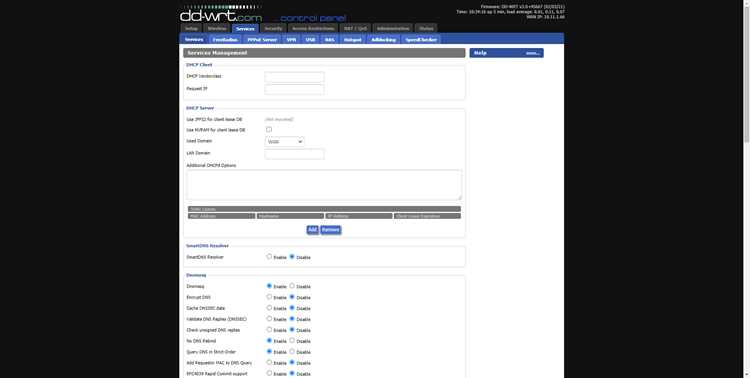The width and height of the screenshot is (750, 378).
Task: Enable RFC4039 Rapid Commit support
Action: pyautogui.click(x=269, y=373)
